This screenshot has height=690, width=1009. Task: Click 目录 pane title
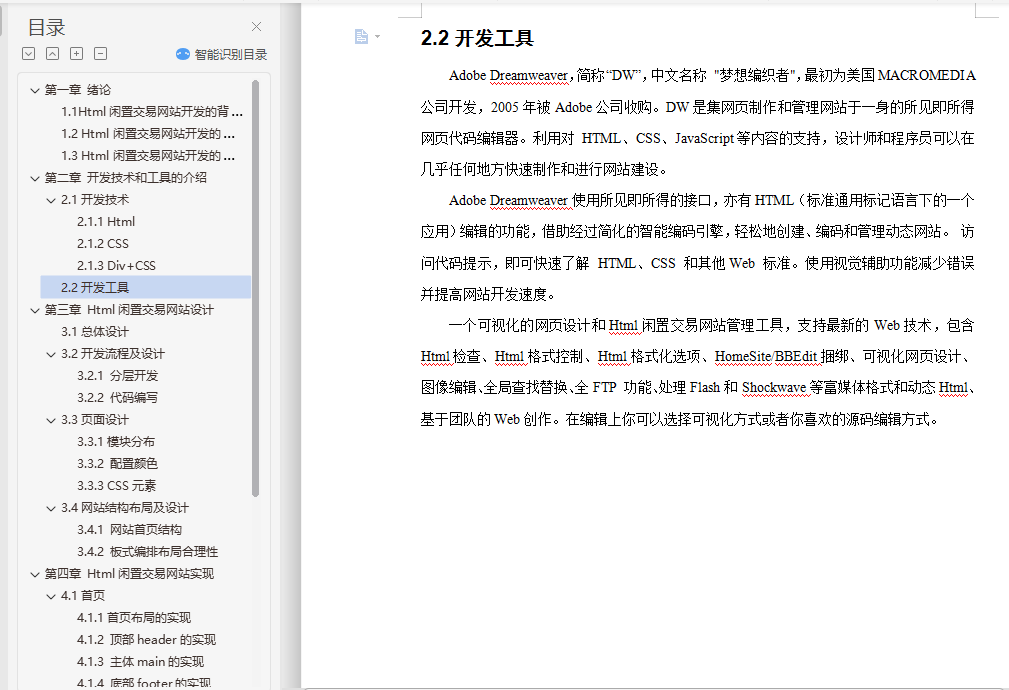[46, 27]
